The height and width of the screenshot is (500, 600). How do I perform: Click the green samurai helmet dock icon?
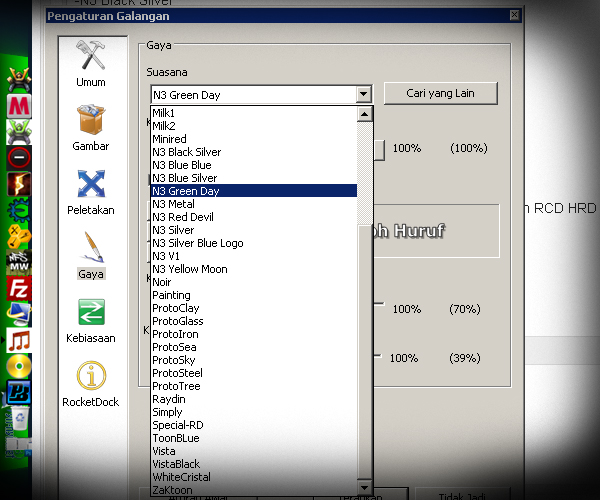pyautogui.click(x=18, y=132)
